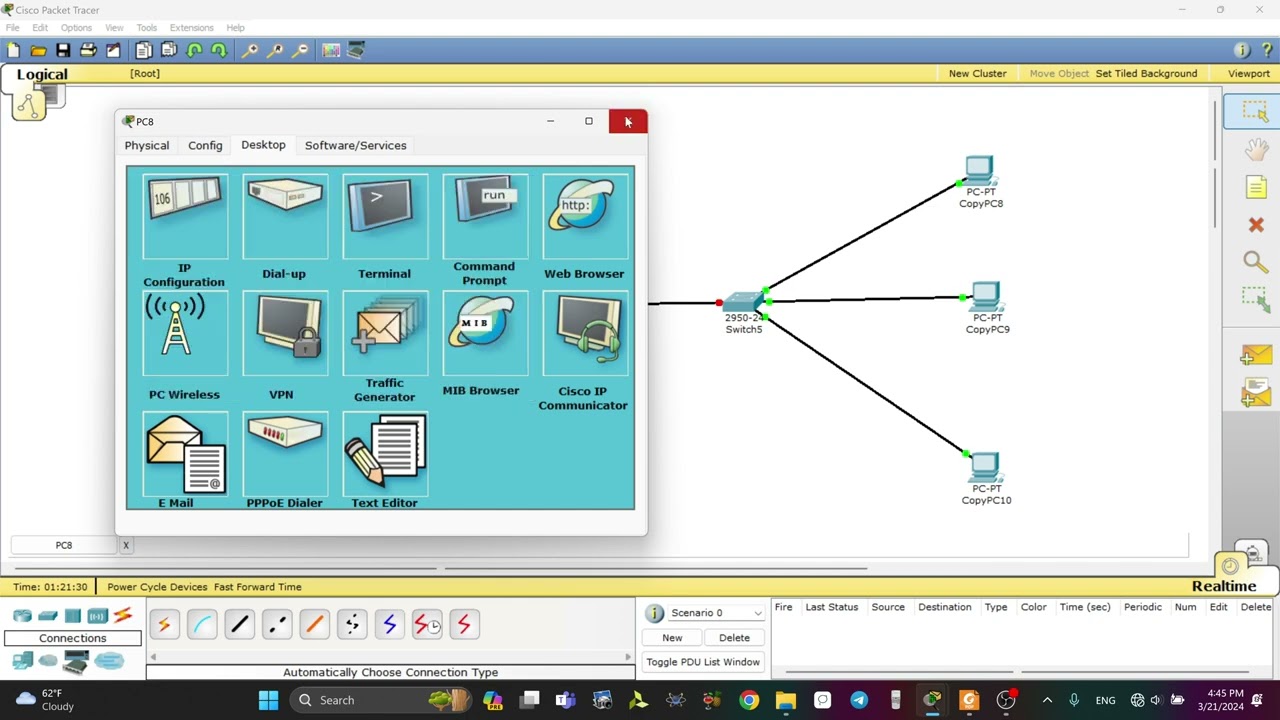The width and height of the screenshot is (1280, 720).
Task: Save the file with the floppy disk icon
Action: [63, 50]
